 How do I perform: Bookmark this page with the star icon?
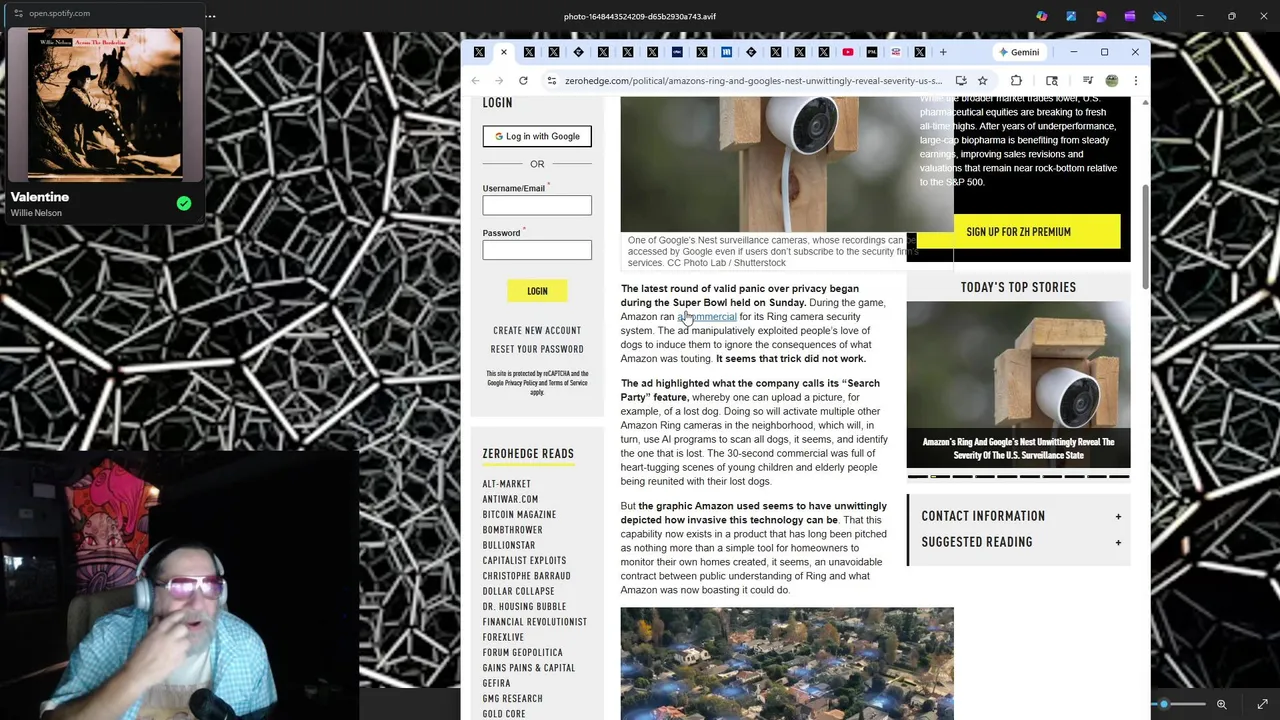pos(983,81)
